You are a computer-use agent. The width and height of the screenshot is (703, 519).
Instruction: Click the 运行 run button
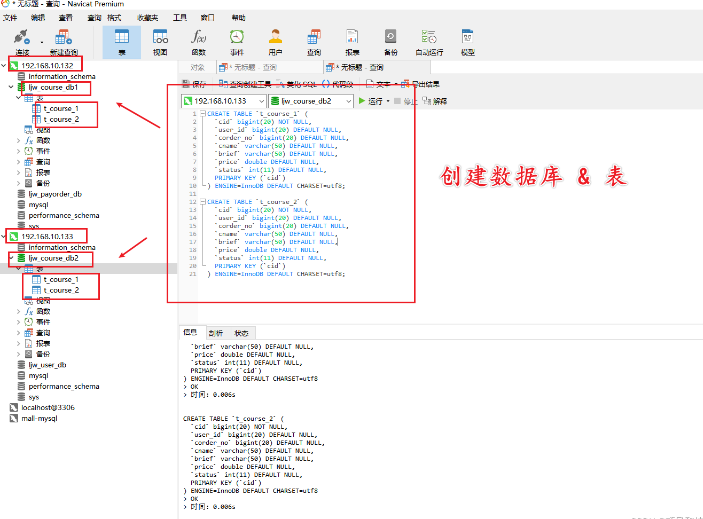(370, 101)
